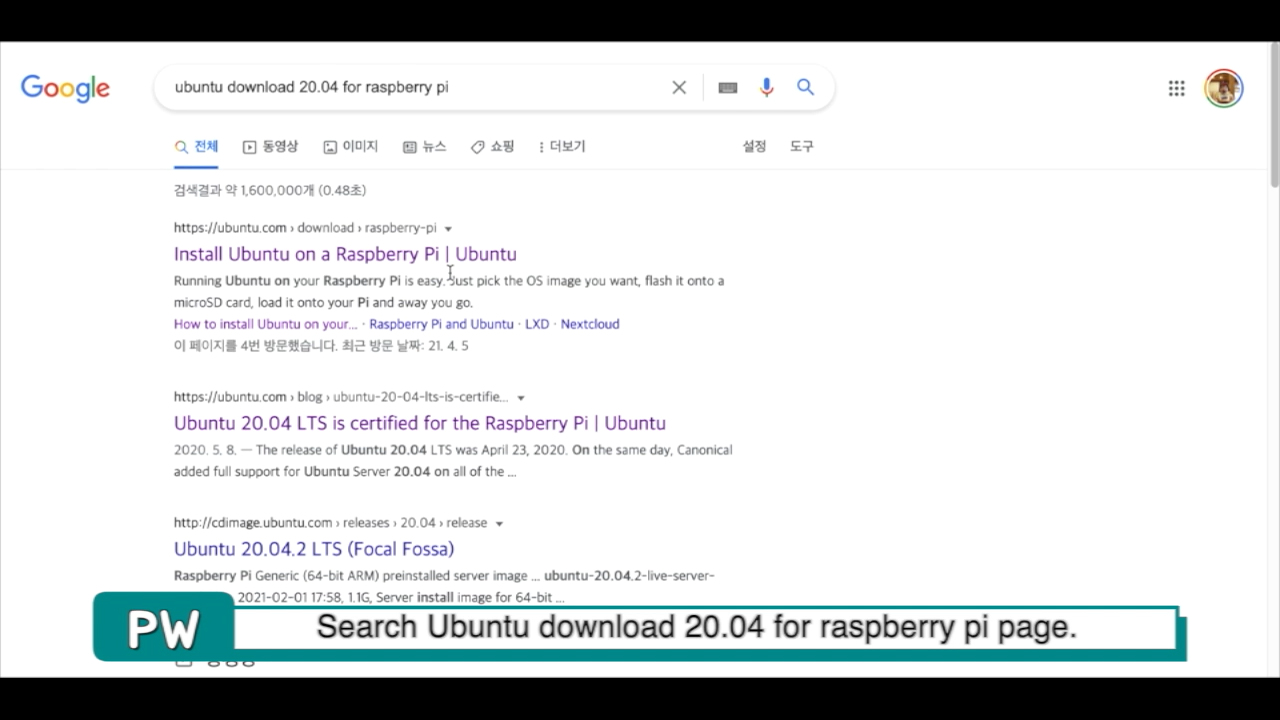Viewport: 1280px width, 720px height.
Task: Open the LXD sitelink
Action: (537, 324)
